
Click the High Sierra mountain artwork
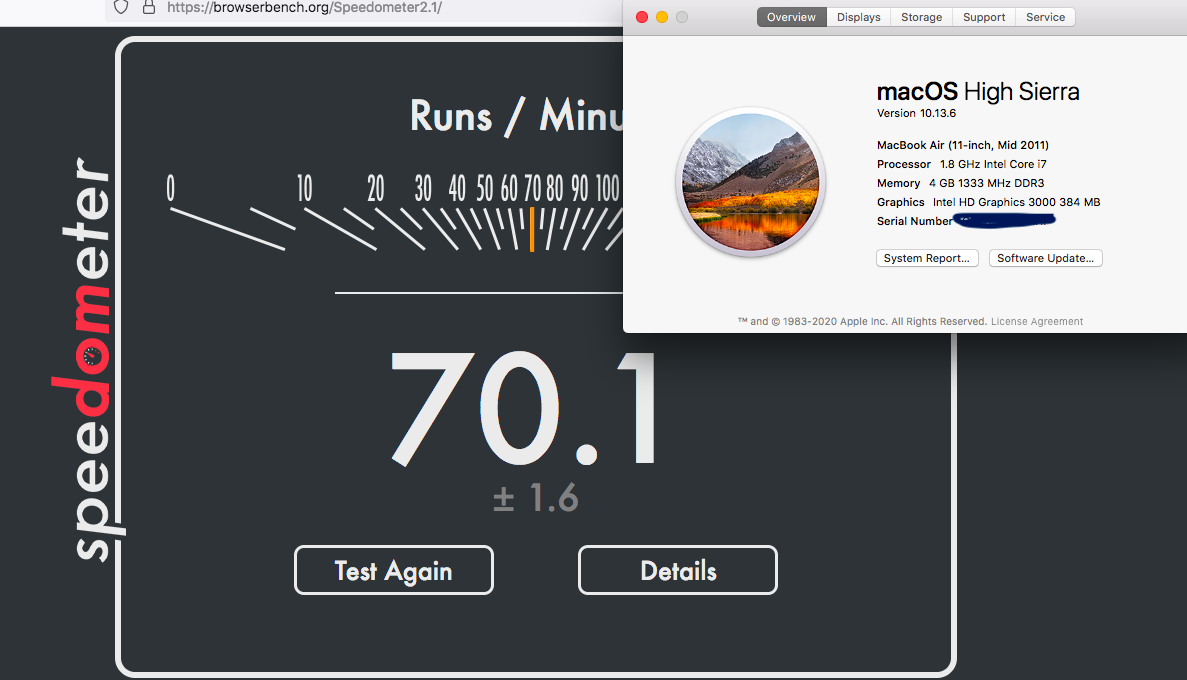click(x=750, y=182)
